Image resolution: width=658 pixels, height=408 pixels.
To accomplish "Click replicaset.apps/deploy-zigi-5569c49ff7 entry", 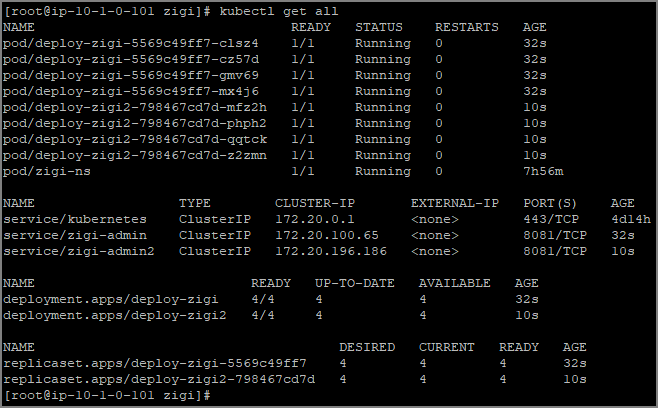I will click(154, 363).
